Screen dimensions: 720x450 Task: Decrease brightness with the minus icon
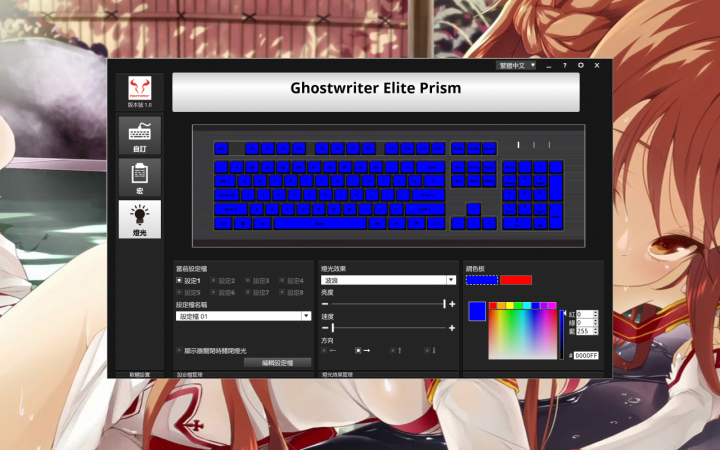[x=325, y=304]
